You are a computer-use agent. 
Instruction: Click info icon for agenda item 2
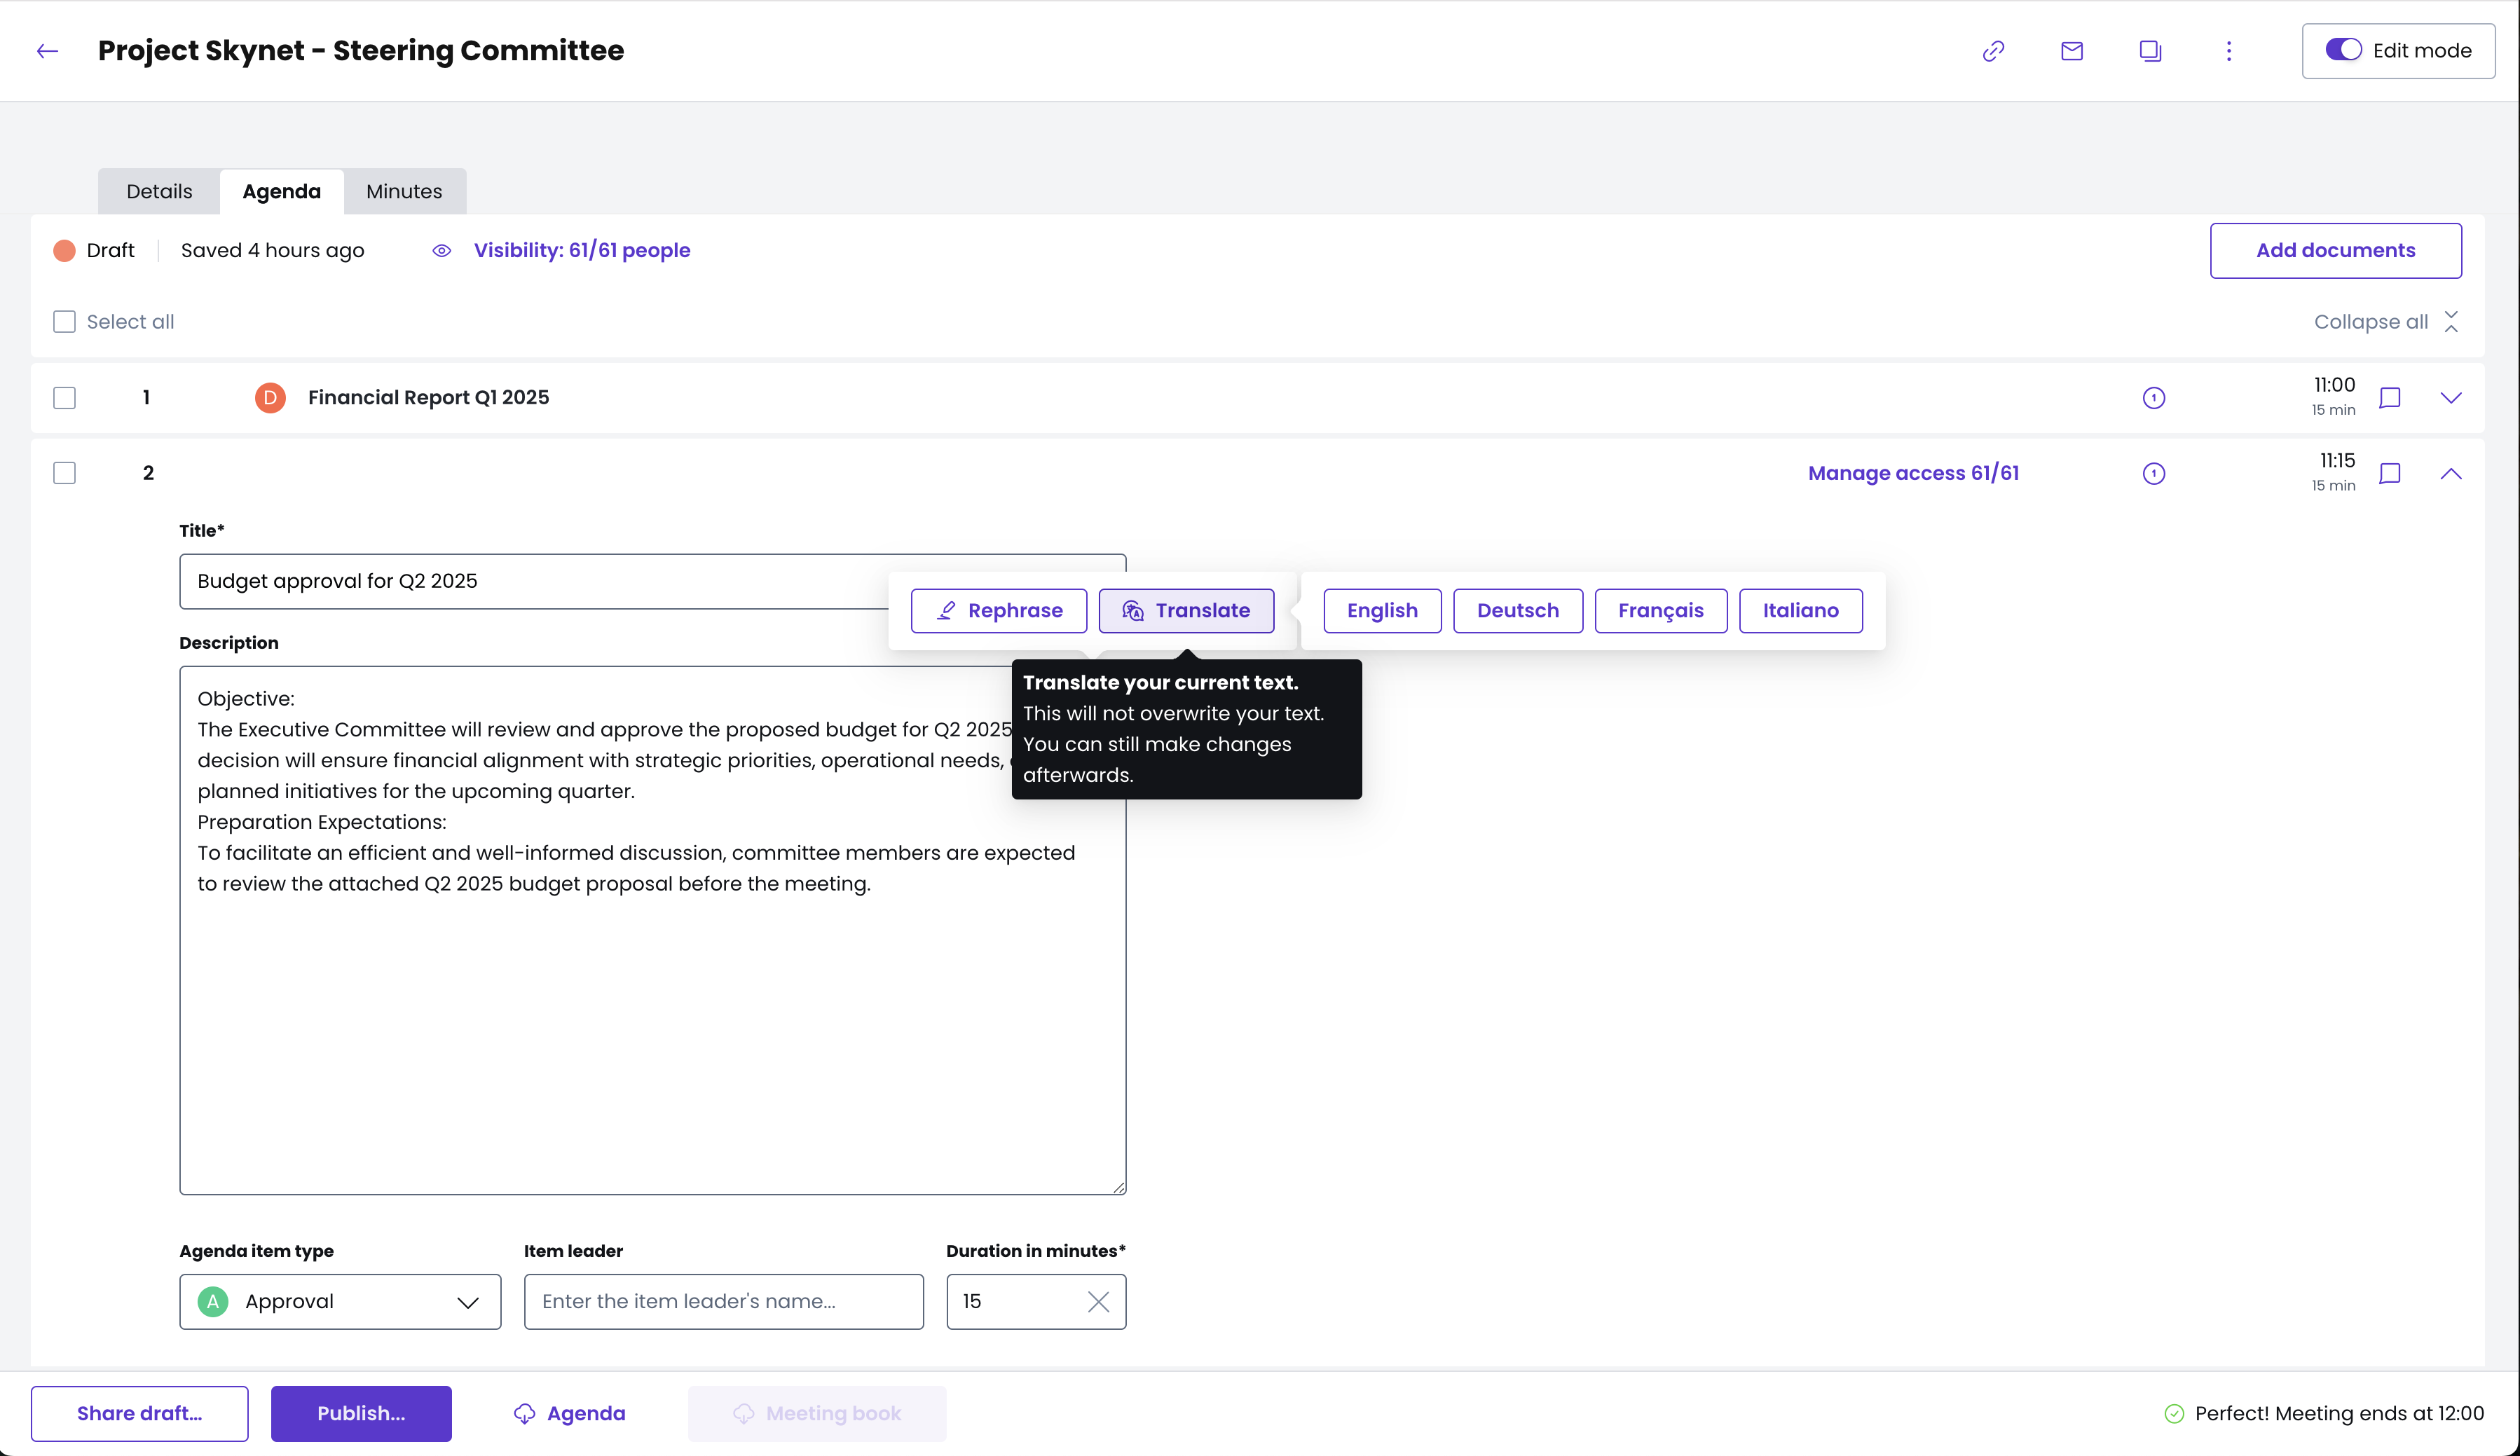click(2154, 474)
